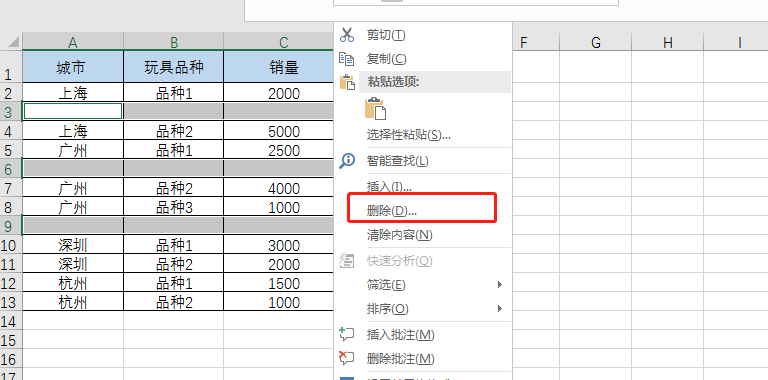Viewport: 768px width, 380px height.
Task: Select row 15 header
Action: [11, 340]
